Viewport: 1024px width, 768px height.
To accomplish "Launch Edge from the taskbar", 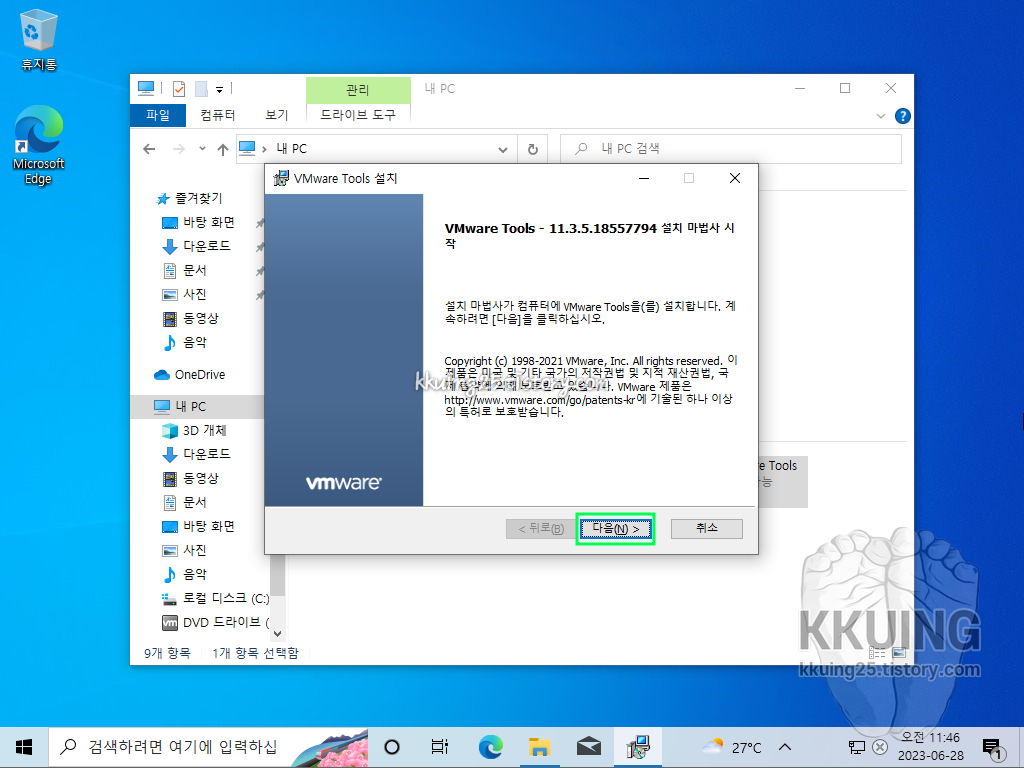I will tap(490, 747).
